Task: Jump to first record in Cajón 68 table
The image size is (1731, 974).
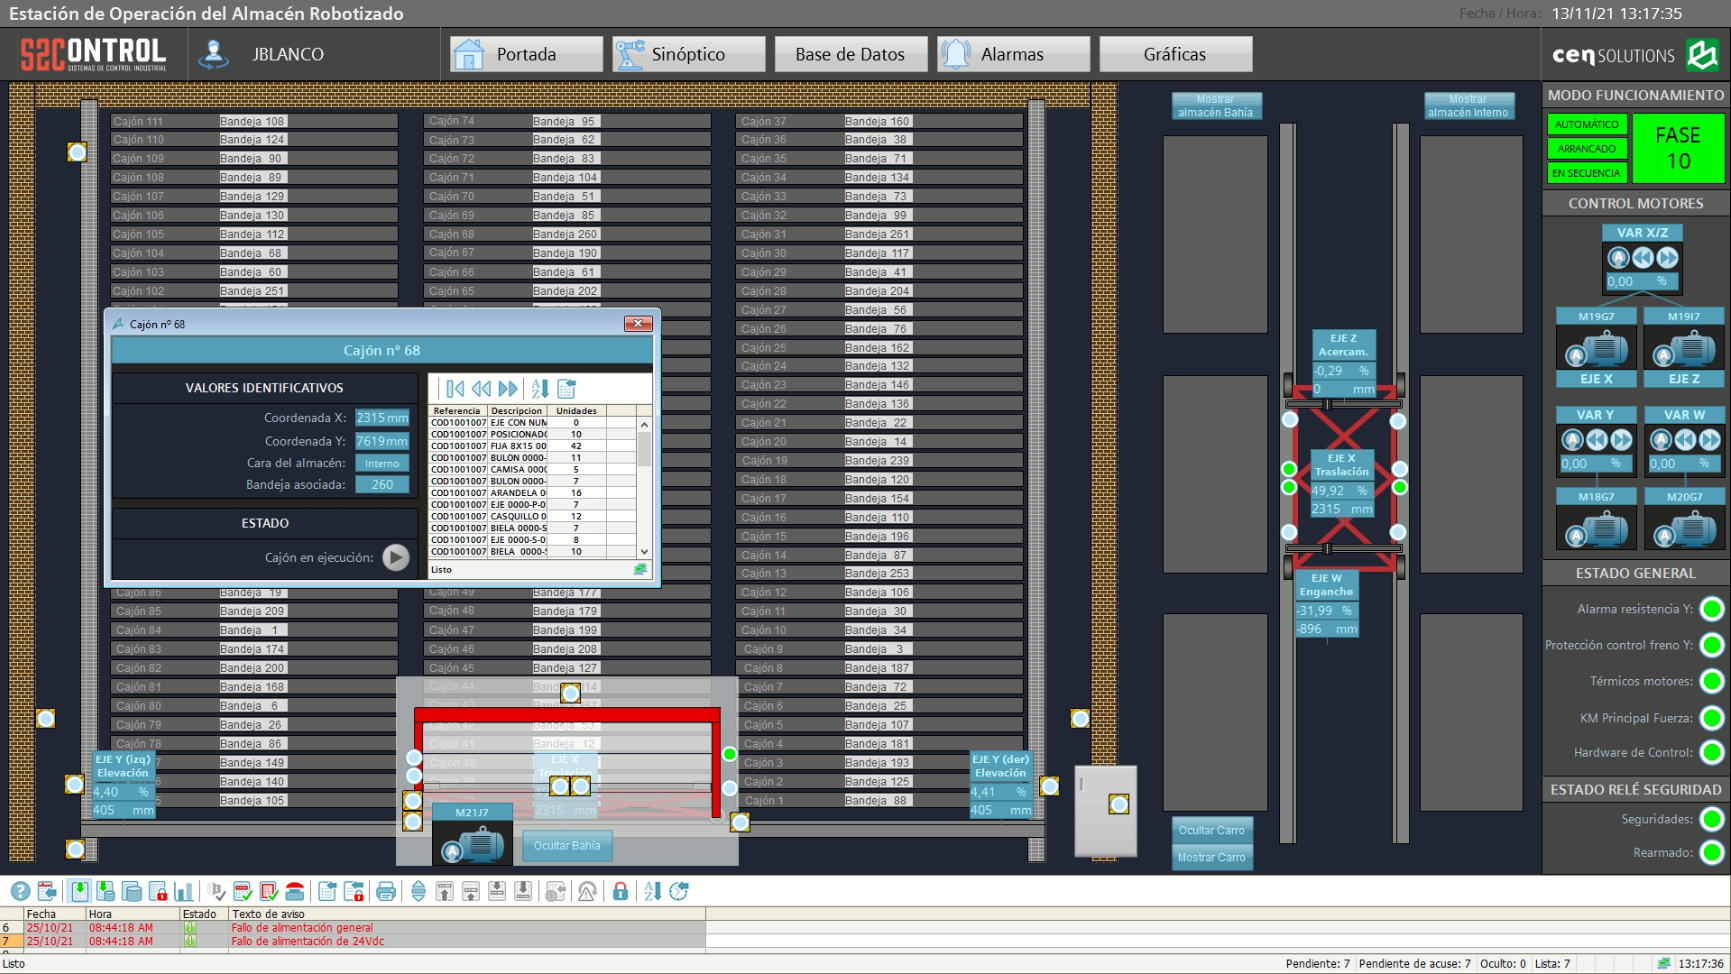Action: (x=455, y=389)
